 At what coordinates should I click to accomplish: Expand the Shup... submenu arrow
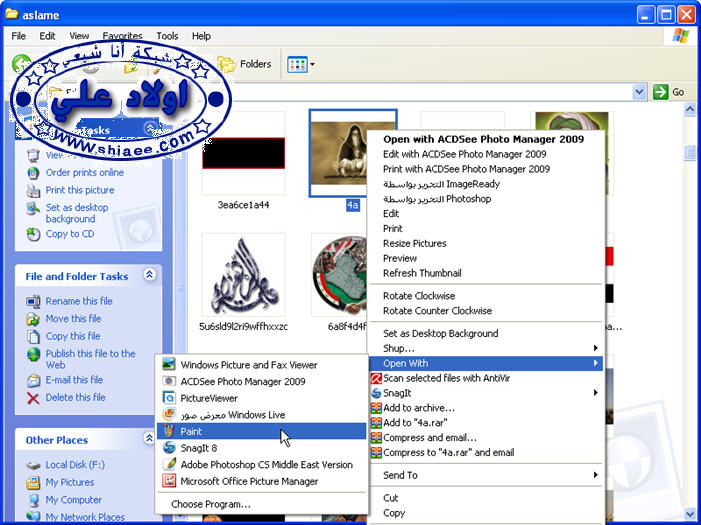[x=595, y=348]
